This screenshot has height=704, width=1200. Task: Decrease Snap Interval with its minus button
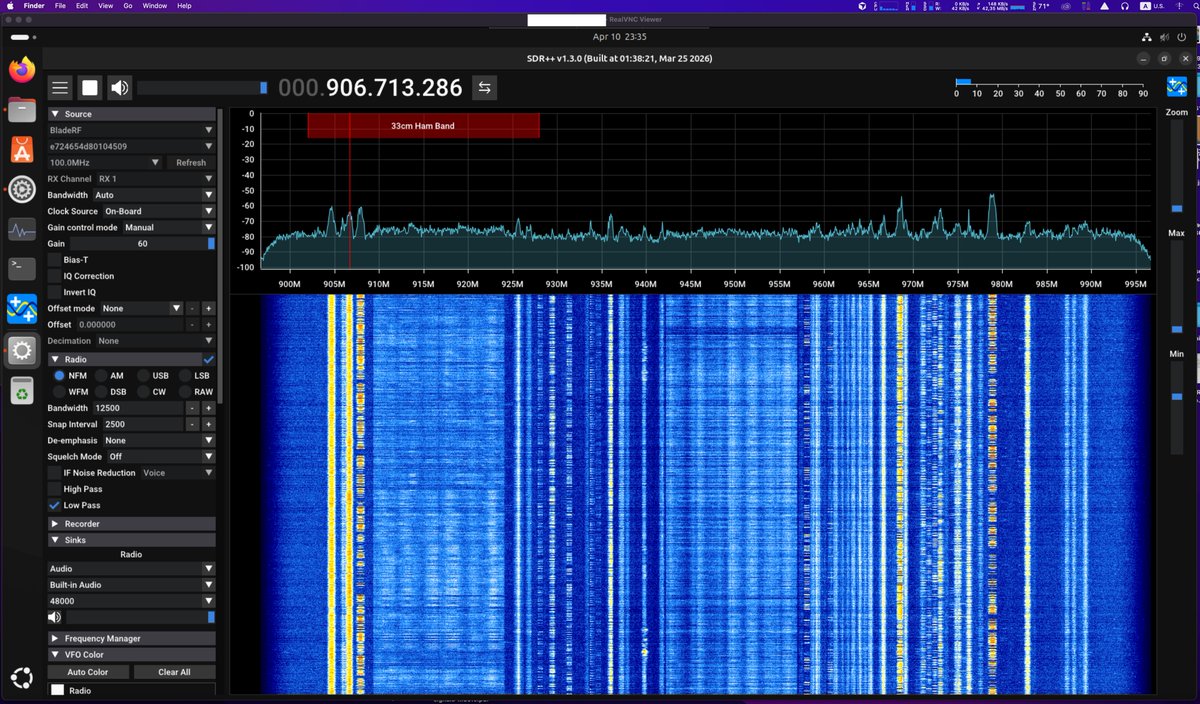[192, 424]
